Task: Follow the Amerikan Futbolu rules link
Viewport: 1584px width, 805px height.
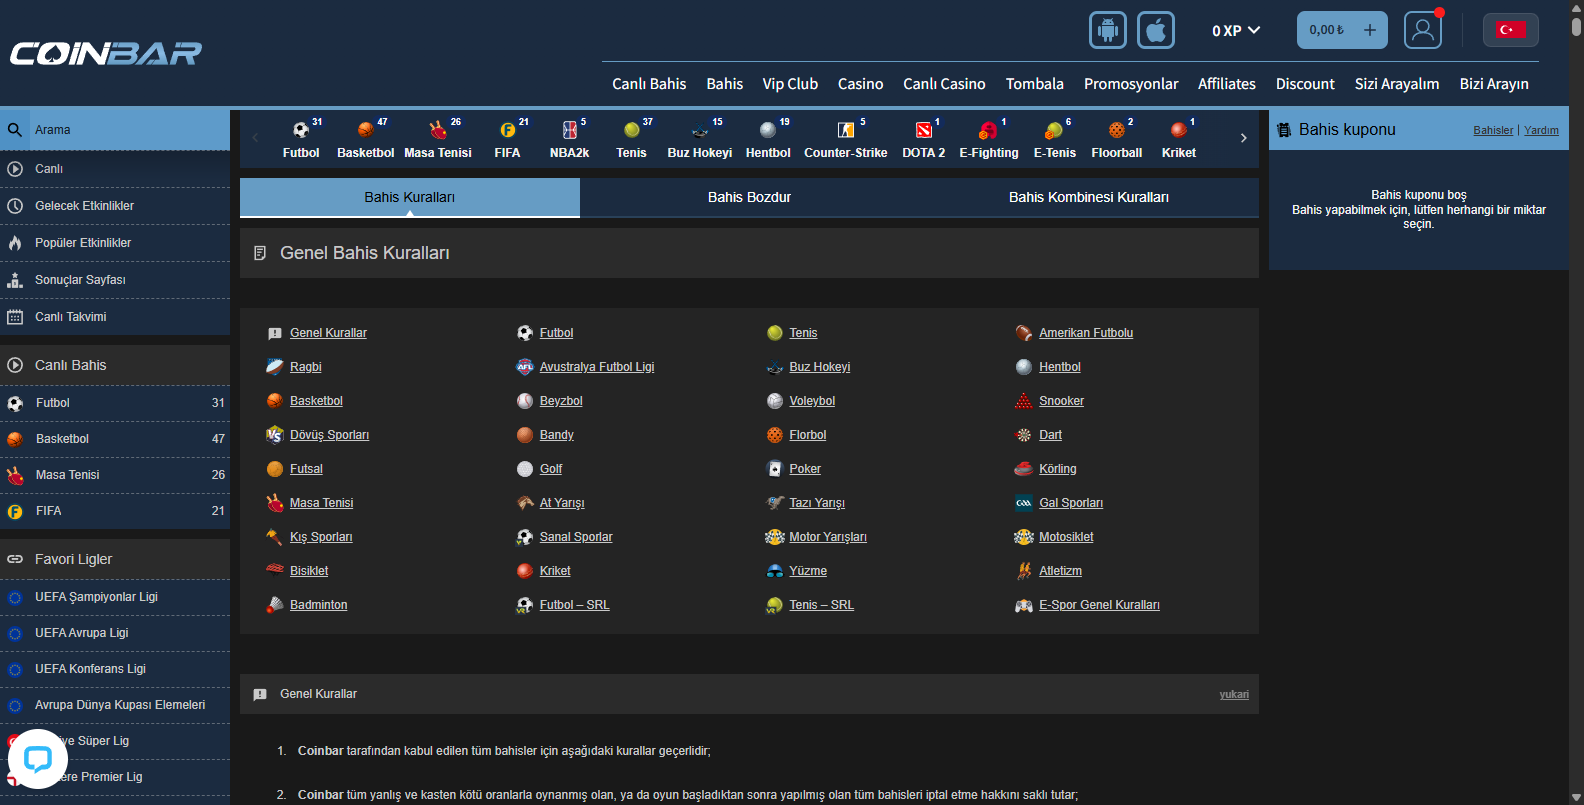Action: tap(1085, 333)
